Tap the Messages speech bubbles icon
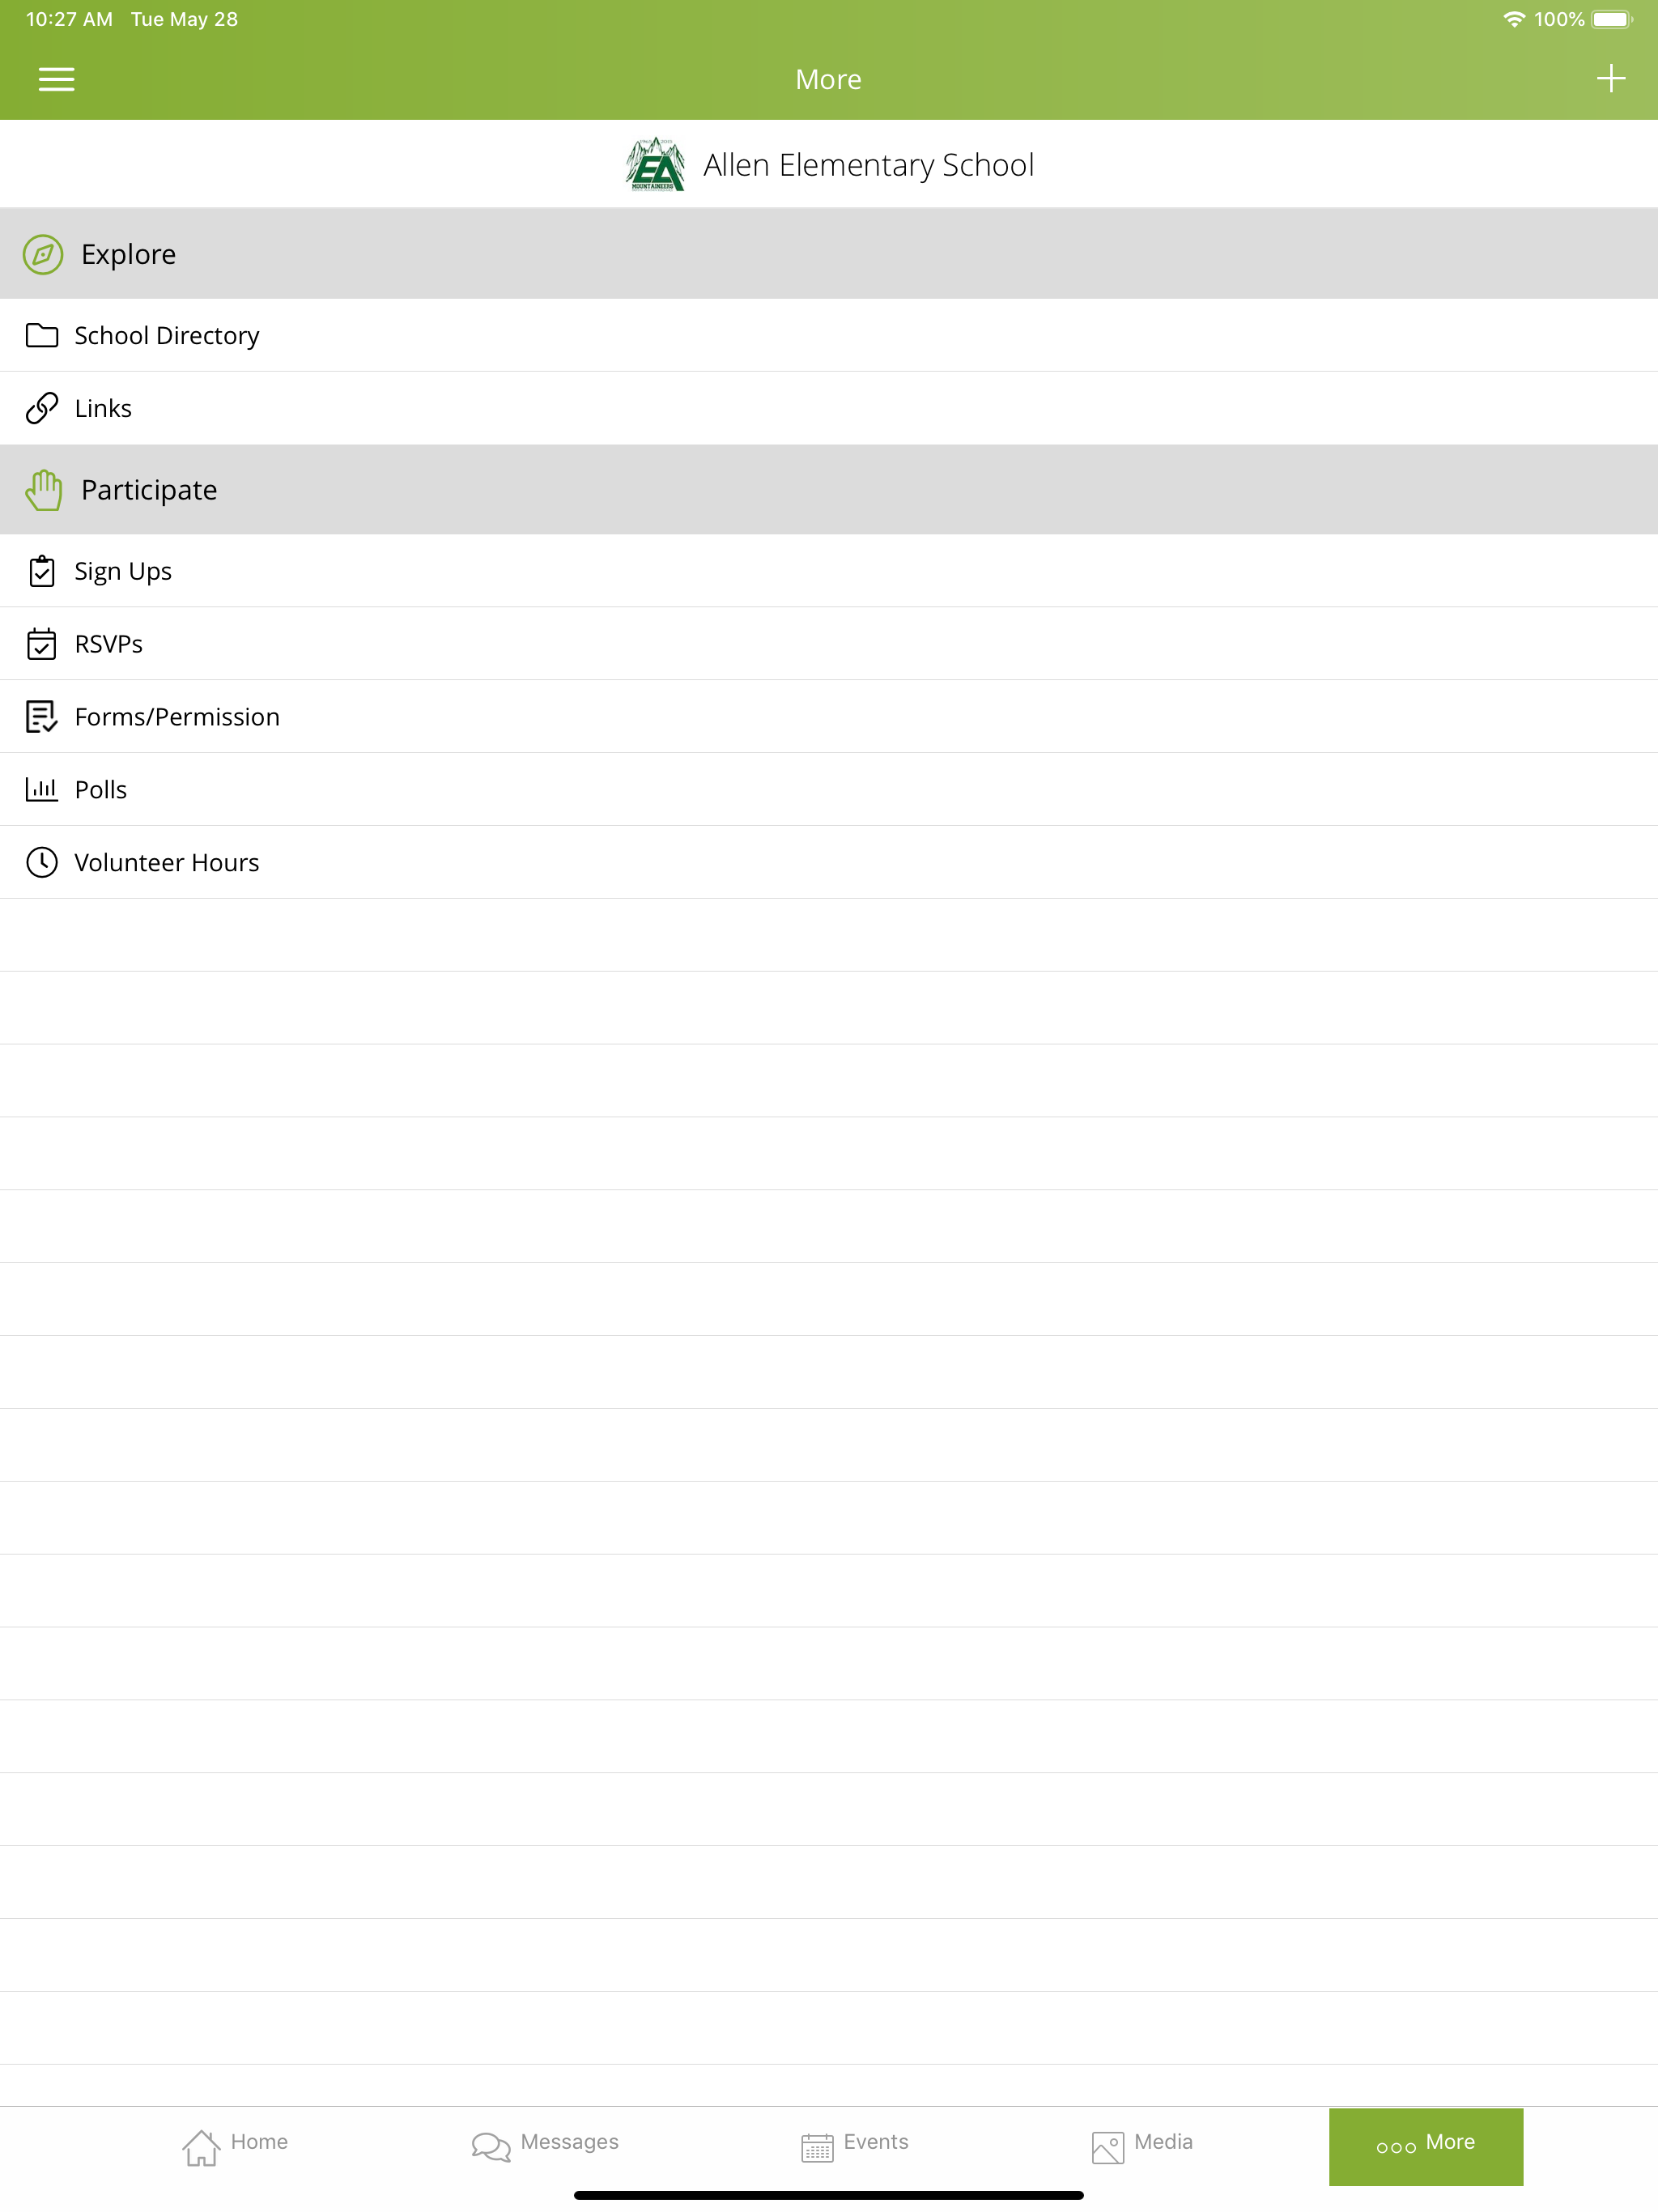 point(491,2146)
